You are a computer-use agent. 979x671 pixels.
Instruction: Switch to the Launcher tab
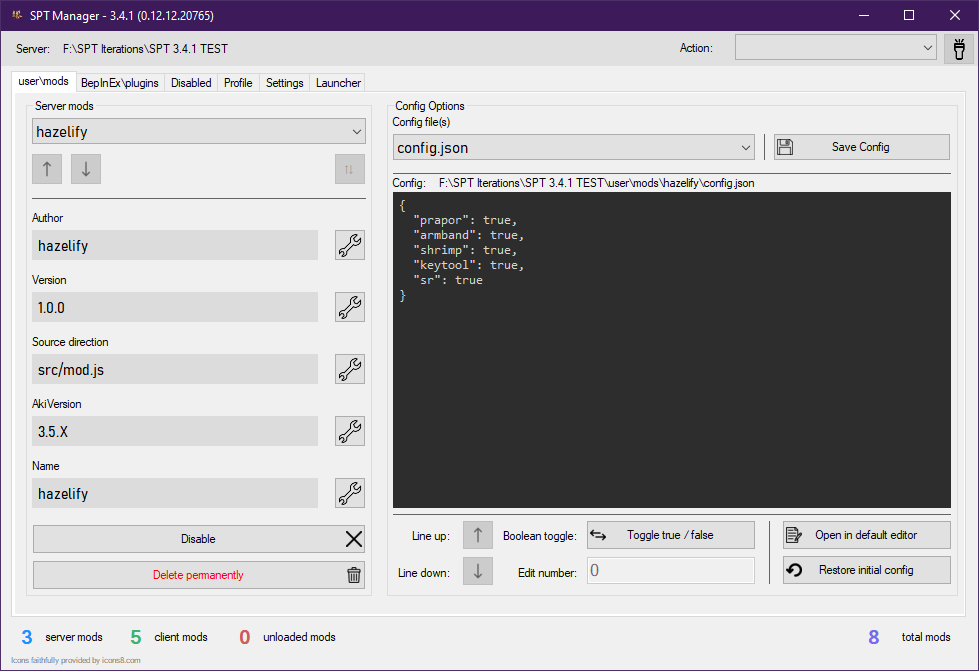pos(338,83)
